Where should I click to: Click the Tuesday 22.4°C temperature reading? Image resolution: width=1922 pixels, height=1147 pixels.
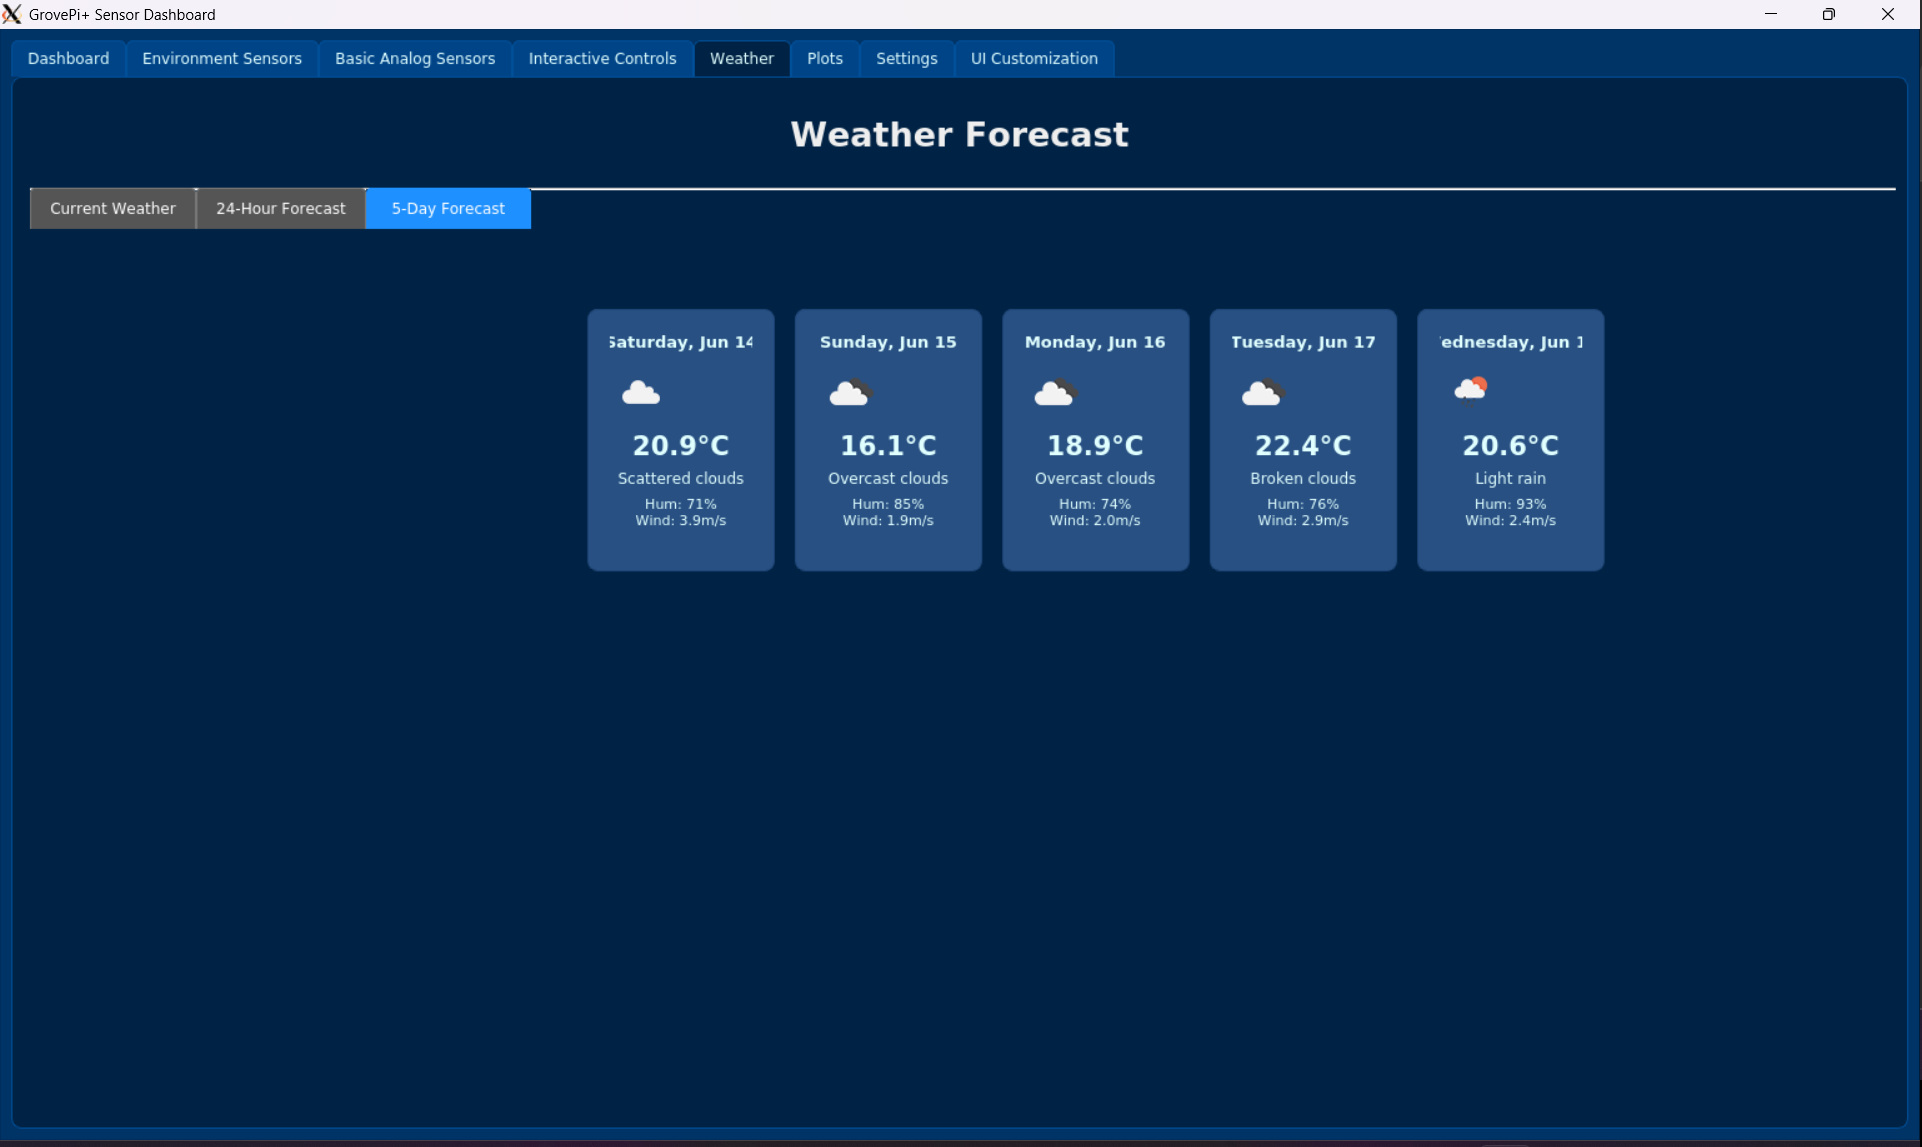point(1302,445)
